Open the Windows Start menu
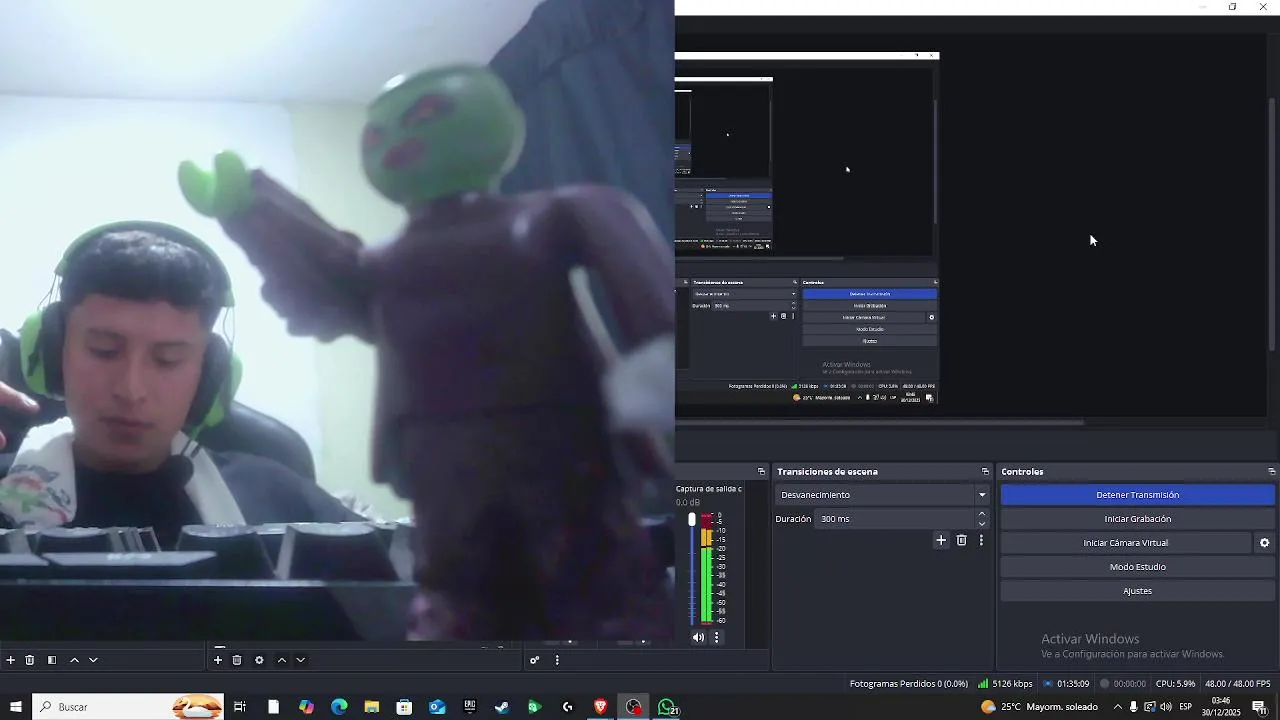 [x=15, y=707]
